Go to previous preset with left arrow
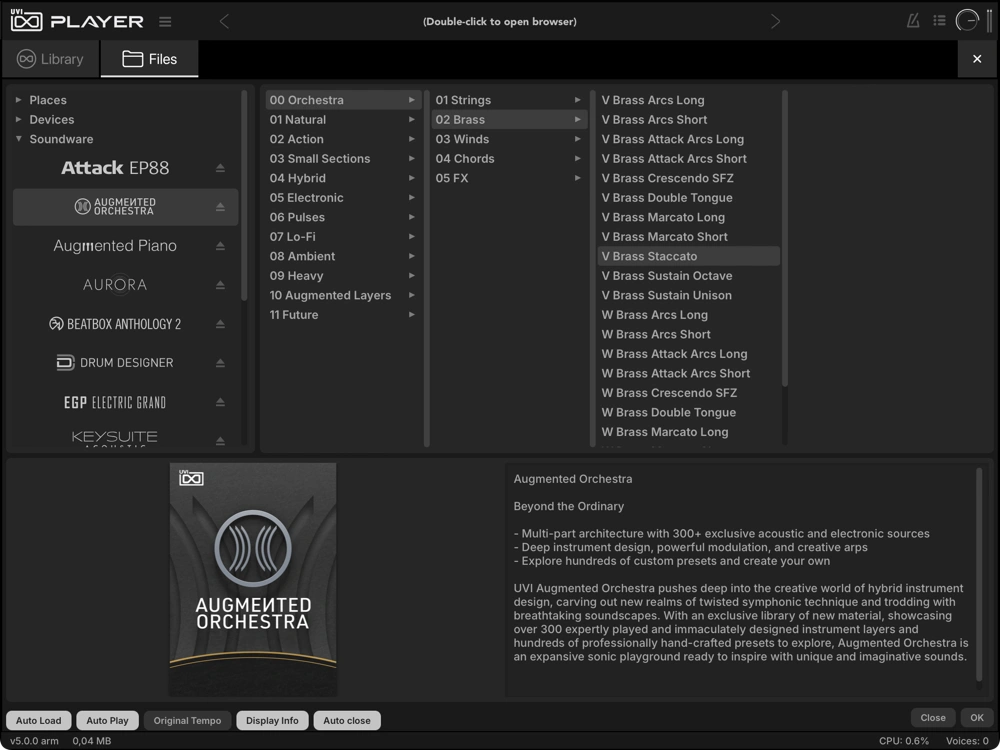The height and width of the screenshot is (750, 1000). 224,22
